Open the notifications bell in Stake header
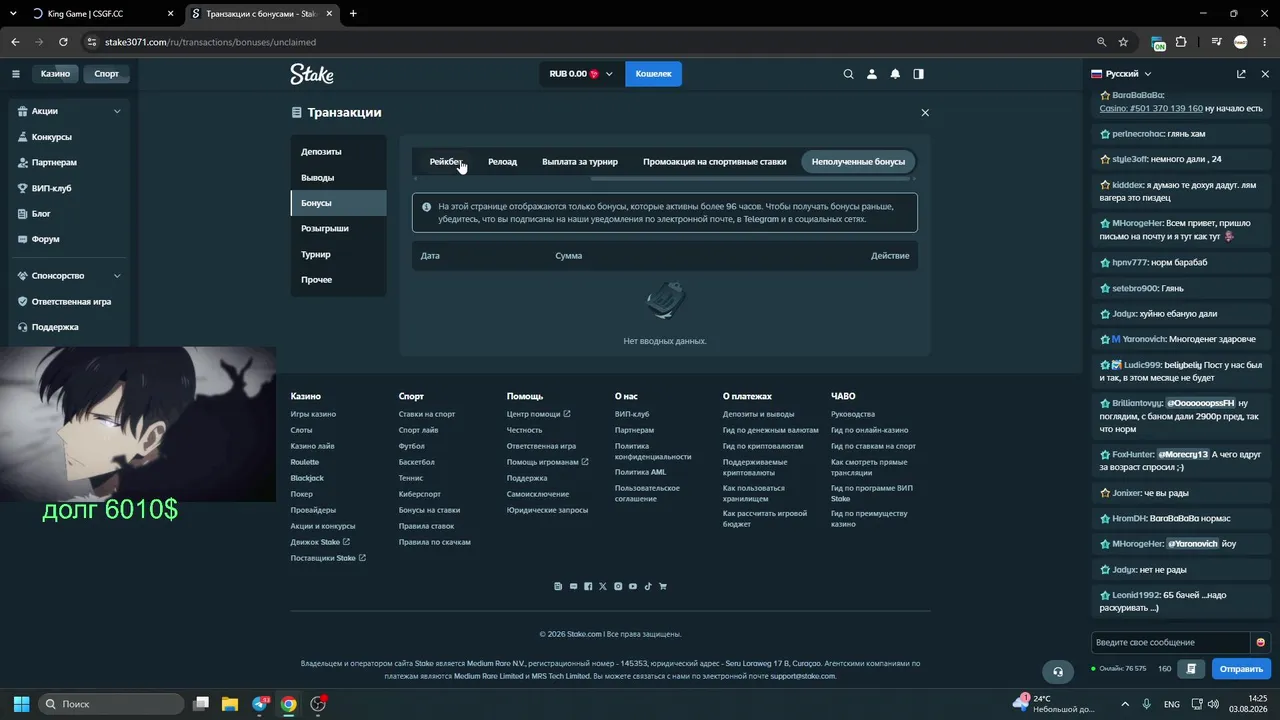The image size is (1280, 720). point(895,74)
